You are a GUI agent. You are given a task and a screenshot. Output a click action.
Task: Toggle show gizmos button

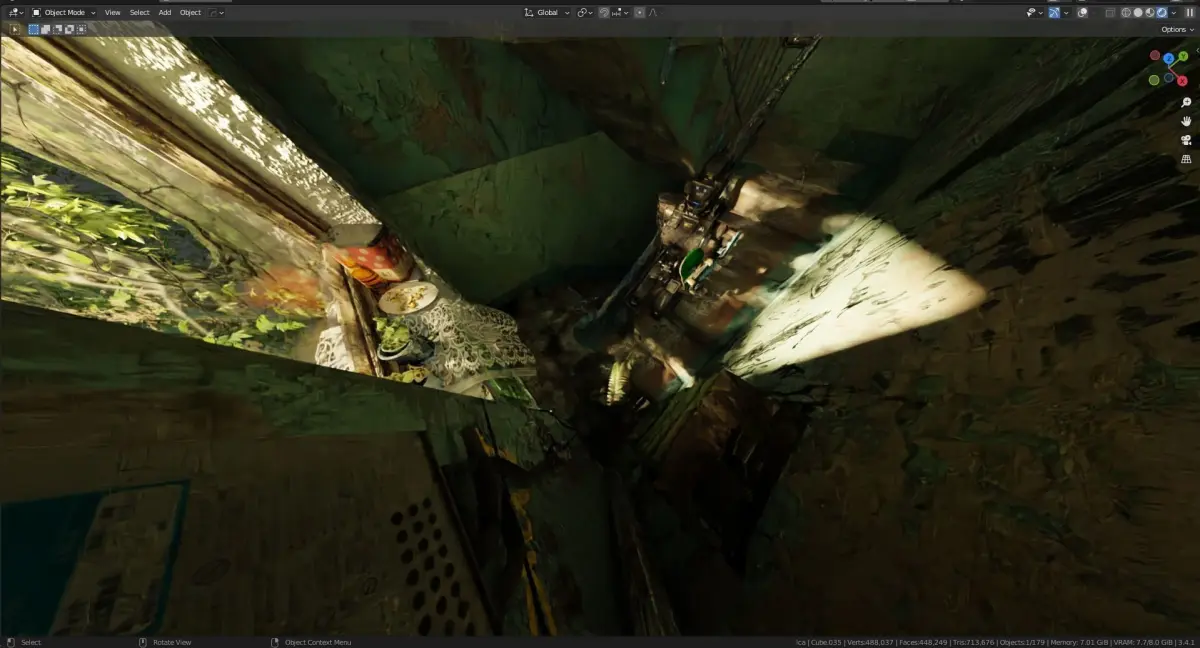click(1054, 13)
